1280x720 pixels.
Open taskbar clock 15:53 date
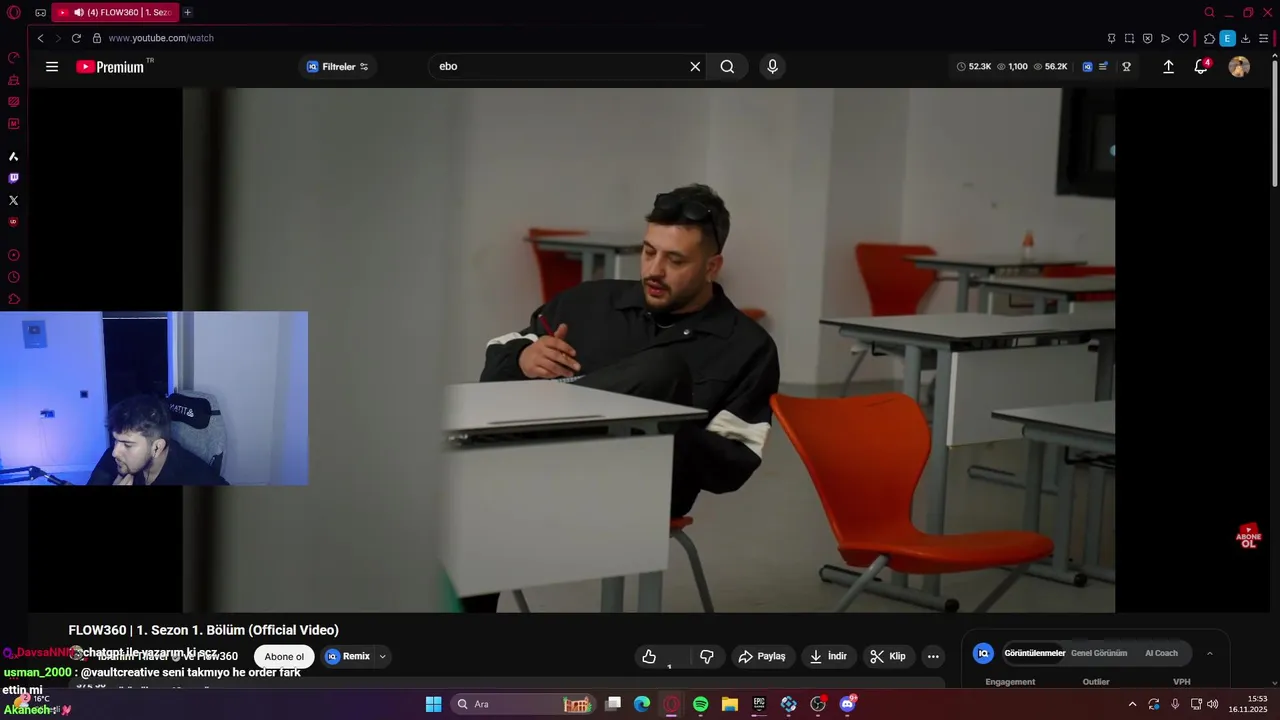1248,704
